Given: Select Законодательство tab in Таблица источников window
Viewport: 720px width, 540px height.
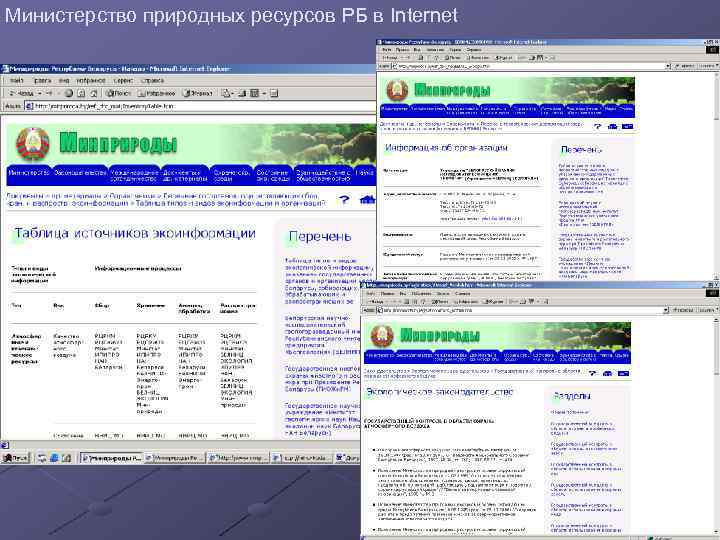Looking at the screenshot, I should point(80,175).
